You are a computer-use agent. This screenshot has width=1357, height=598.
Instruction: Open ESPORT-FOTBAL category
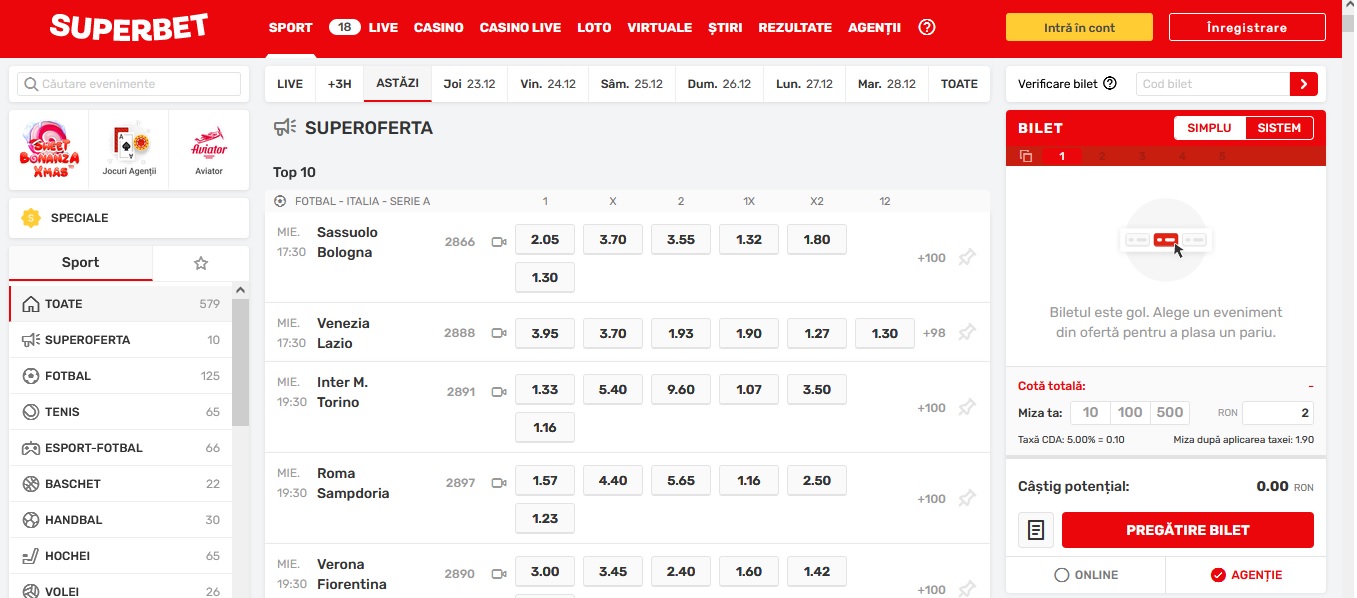(x=121, y=448)
